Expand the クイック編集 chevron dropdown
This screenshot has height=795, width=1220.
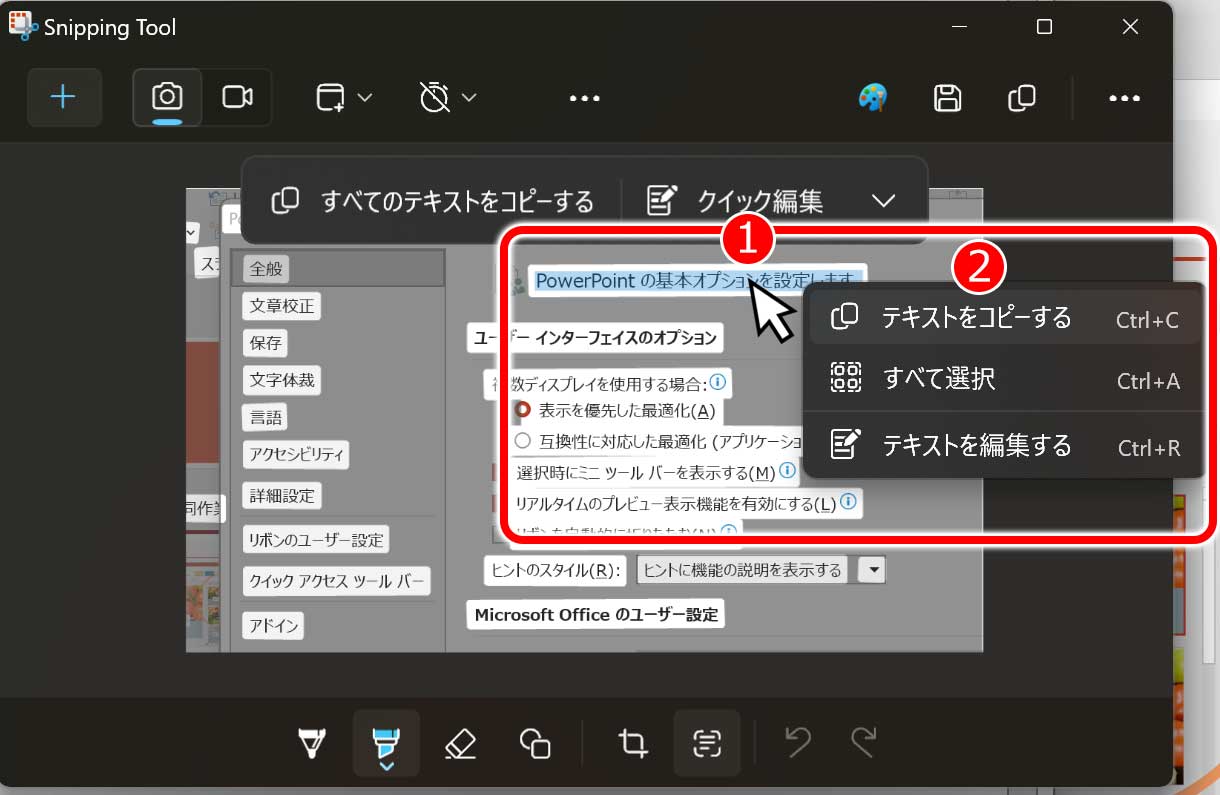[882, 201]
